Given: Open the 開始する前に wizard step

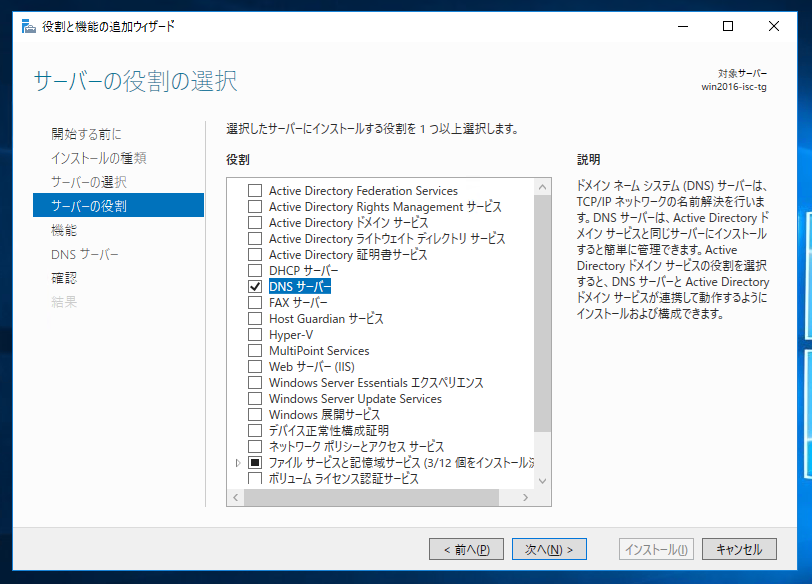Looking at the screenshot, I should 86,134.
